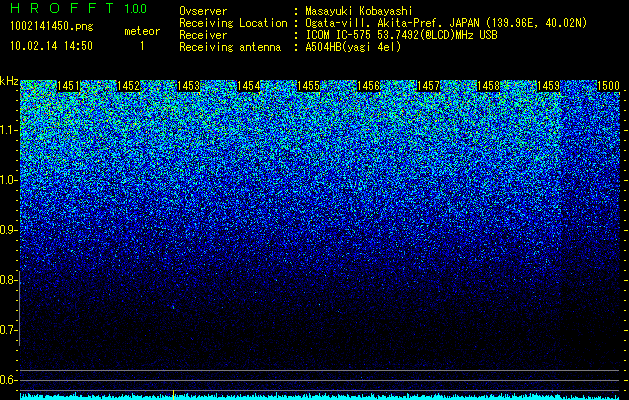Click the HROFFT 1.0.0 title text
629x400 pixels.
pyautogui.click(x=78, y=8)
